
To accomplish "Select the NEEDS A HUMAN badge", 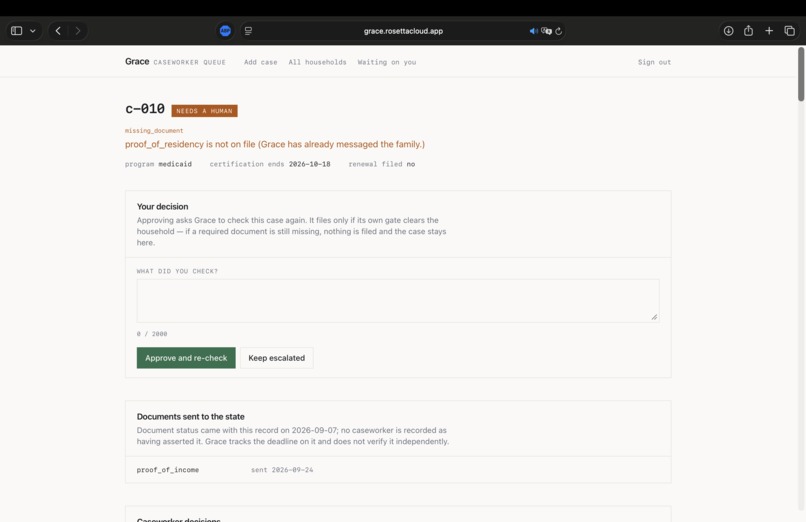I will point(205,111).
